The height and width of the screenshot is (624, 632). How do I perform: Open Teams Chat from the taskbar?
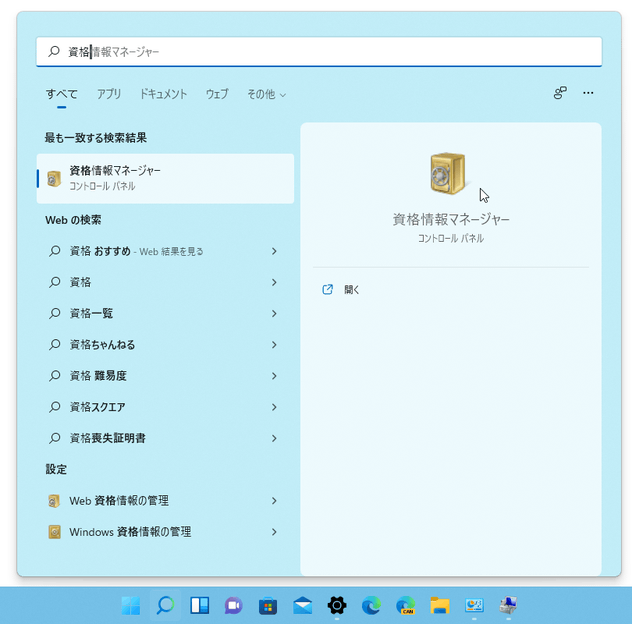pos(234,605)
